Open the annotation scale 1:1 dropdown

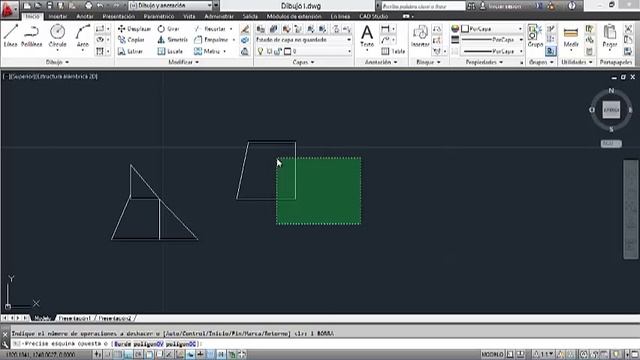[x=544, y=354]
